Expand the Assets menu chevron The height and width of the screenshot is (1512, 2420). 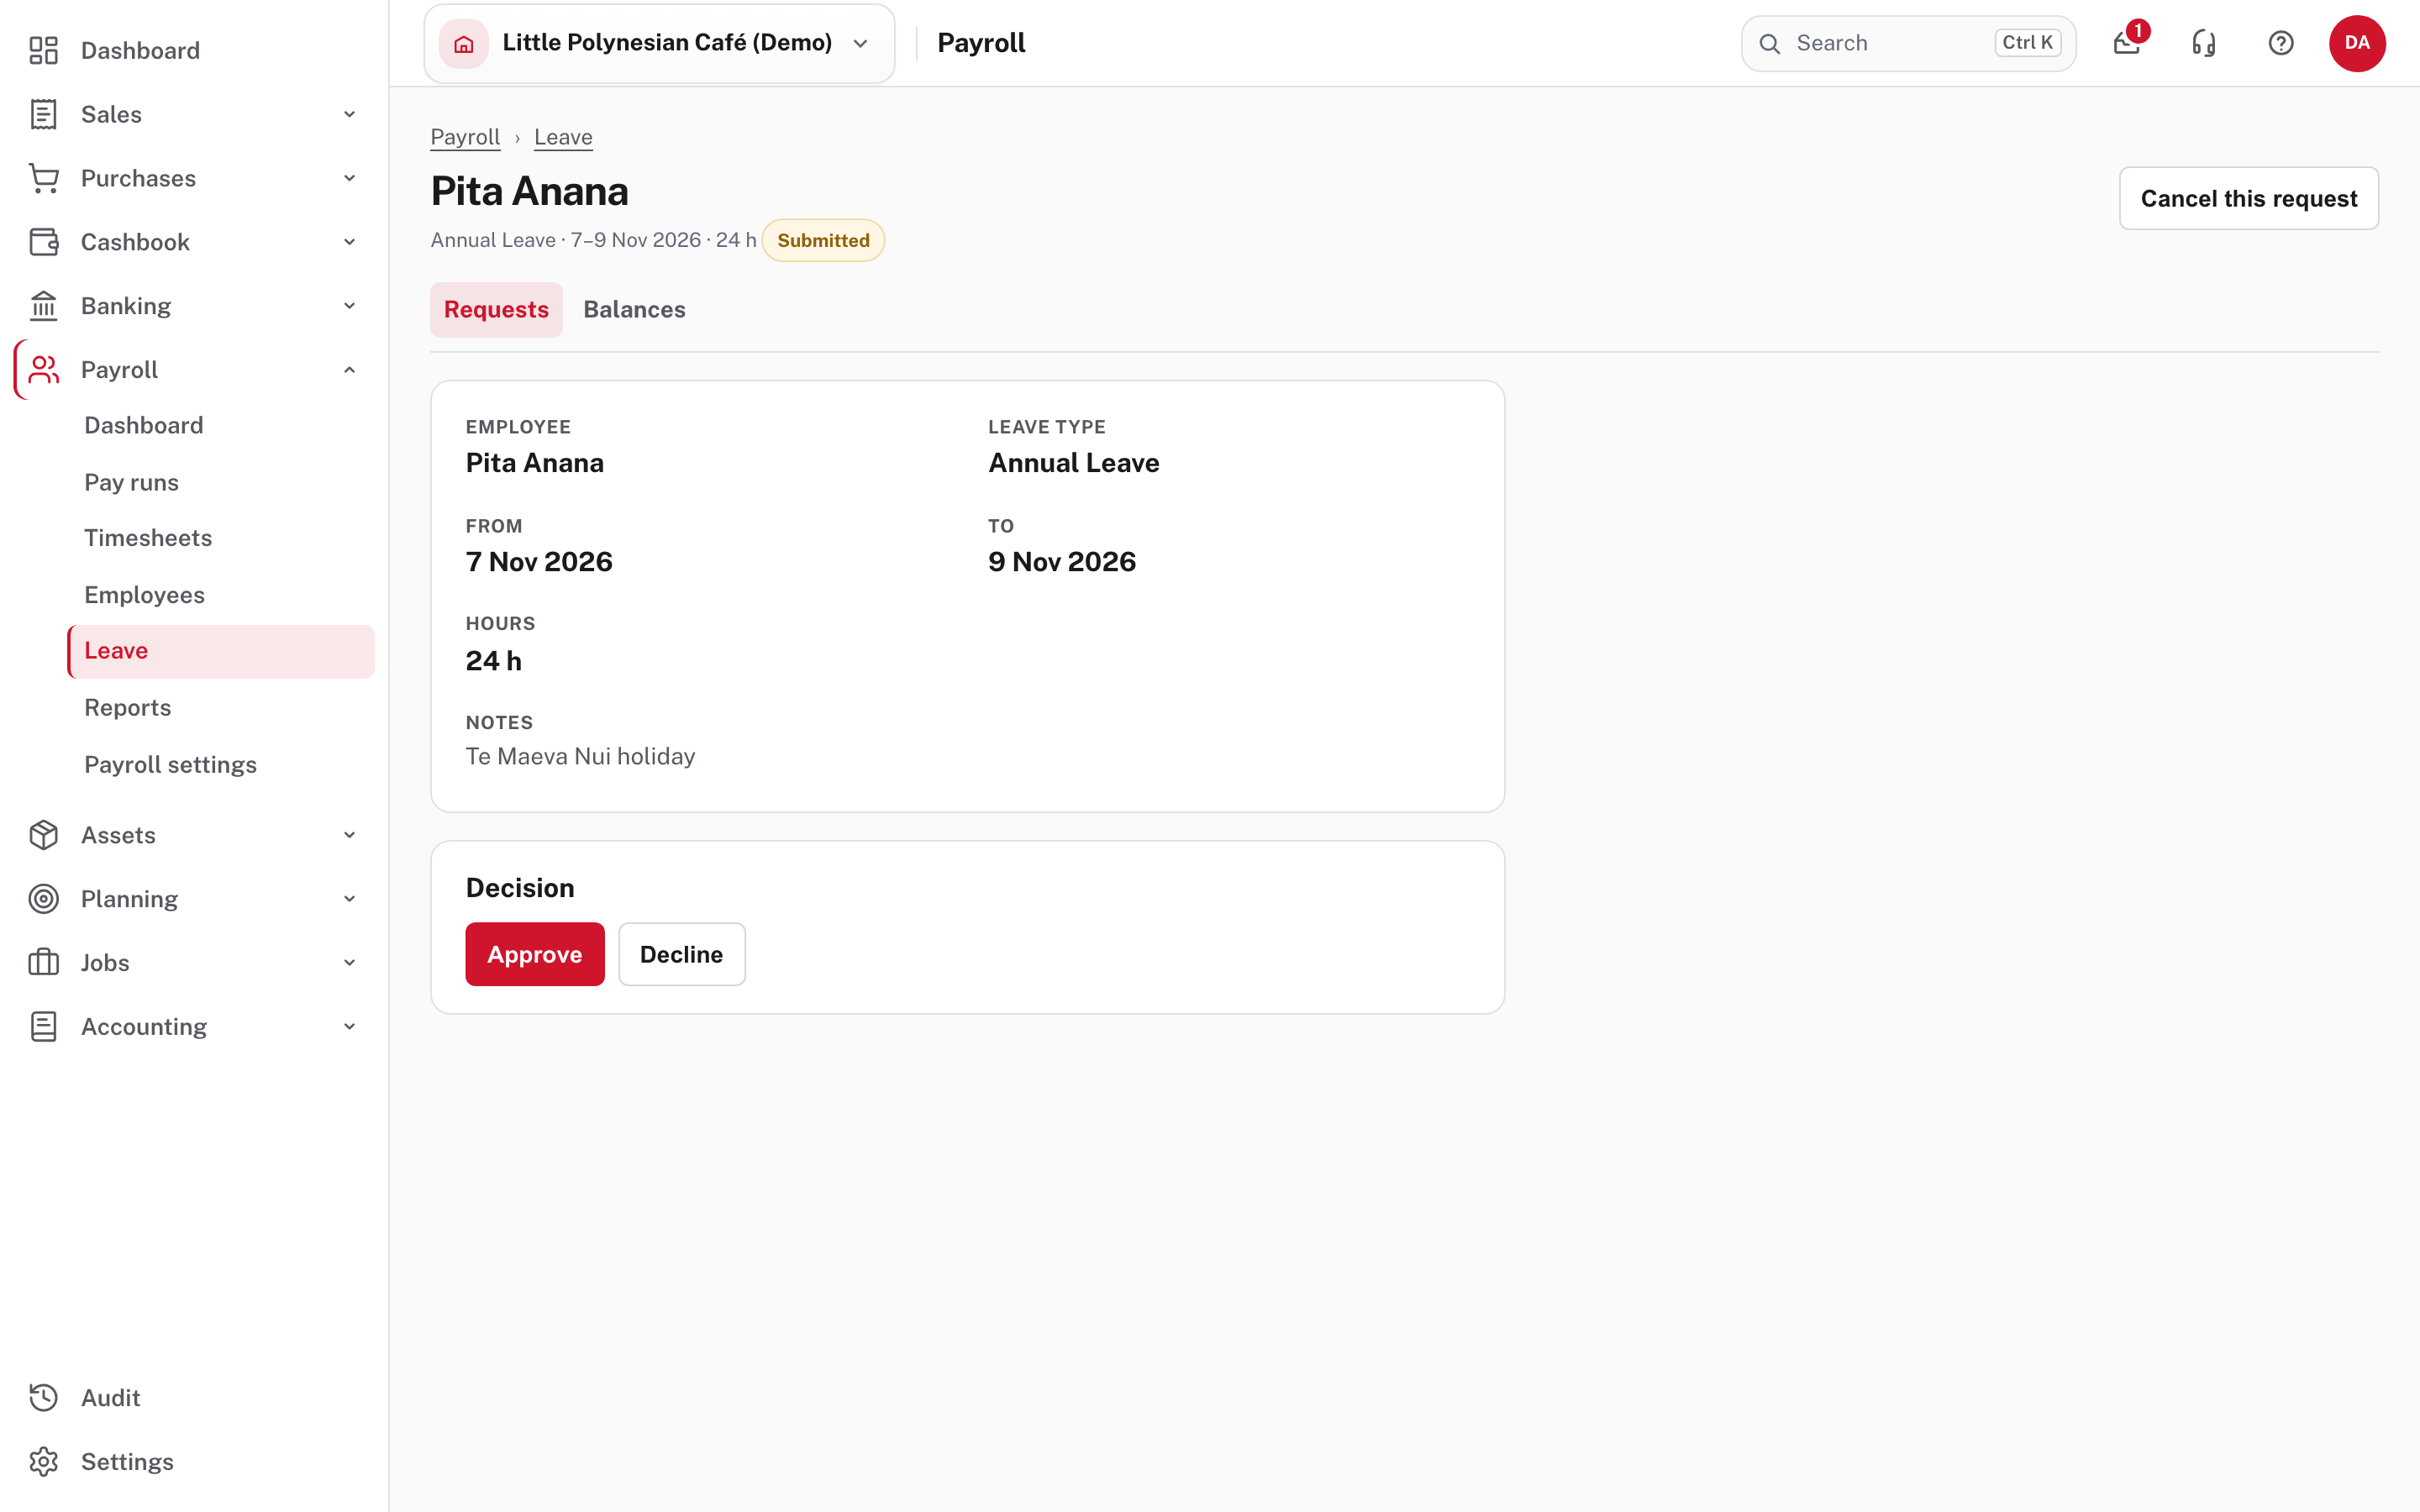pos(349,835)
